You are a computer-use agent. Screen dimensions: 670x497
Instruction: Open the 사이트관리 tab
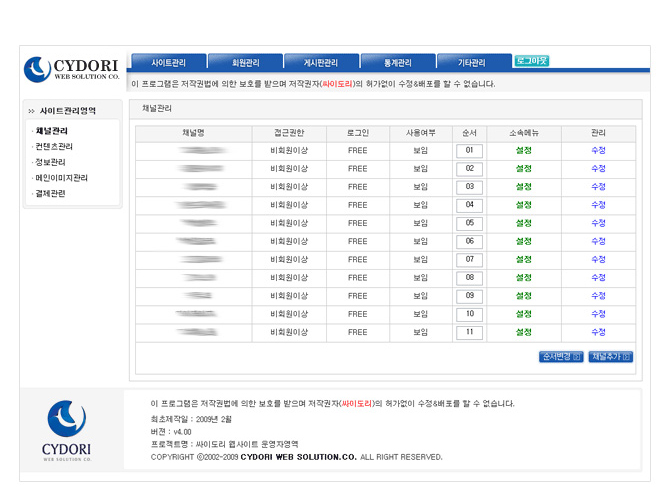point(168,62)
